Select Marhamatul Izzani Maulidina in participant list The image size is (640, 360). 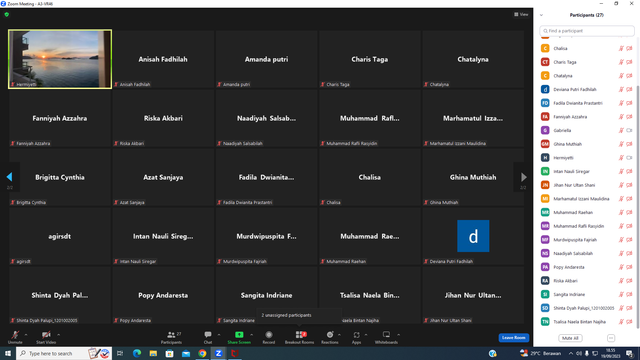point(587,199)
